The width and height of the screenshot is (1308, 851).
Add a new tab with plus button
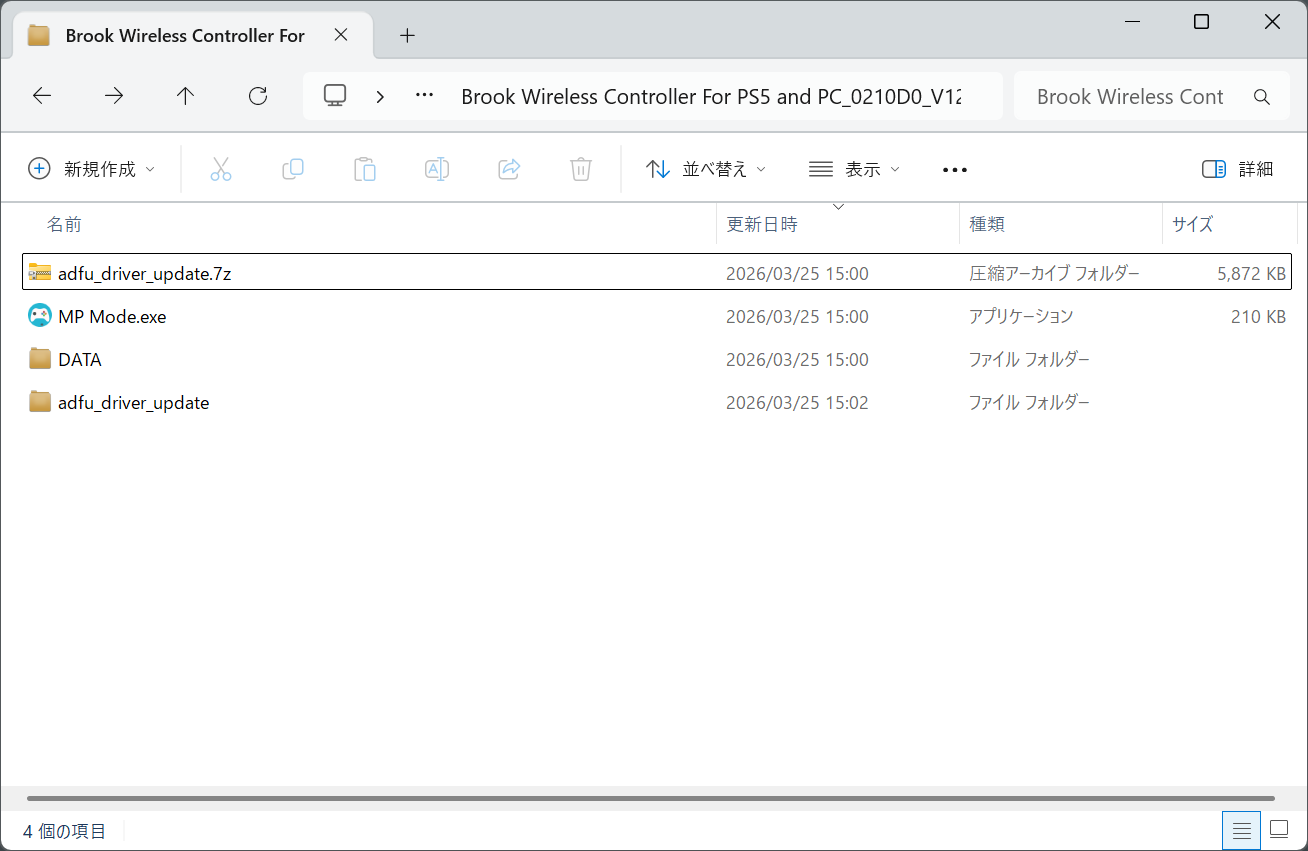(x=407, y=36)
